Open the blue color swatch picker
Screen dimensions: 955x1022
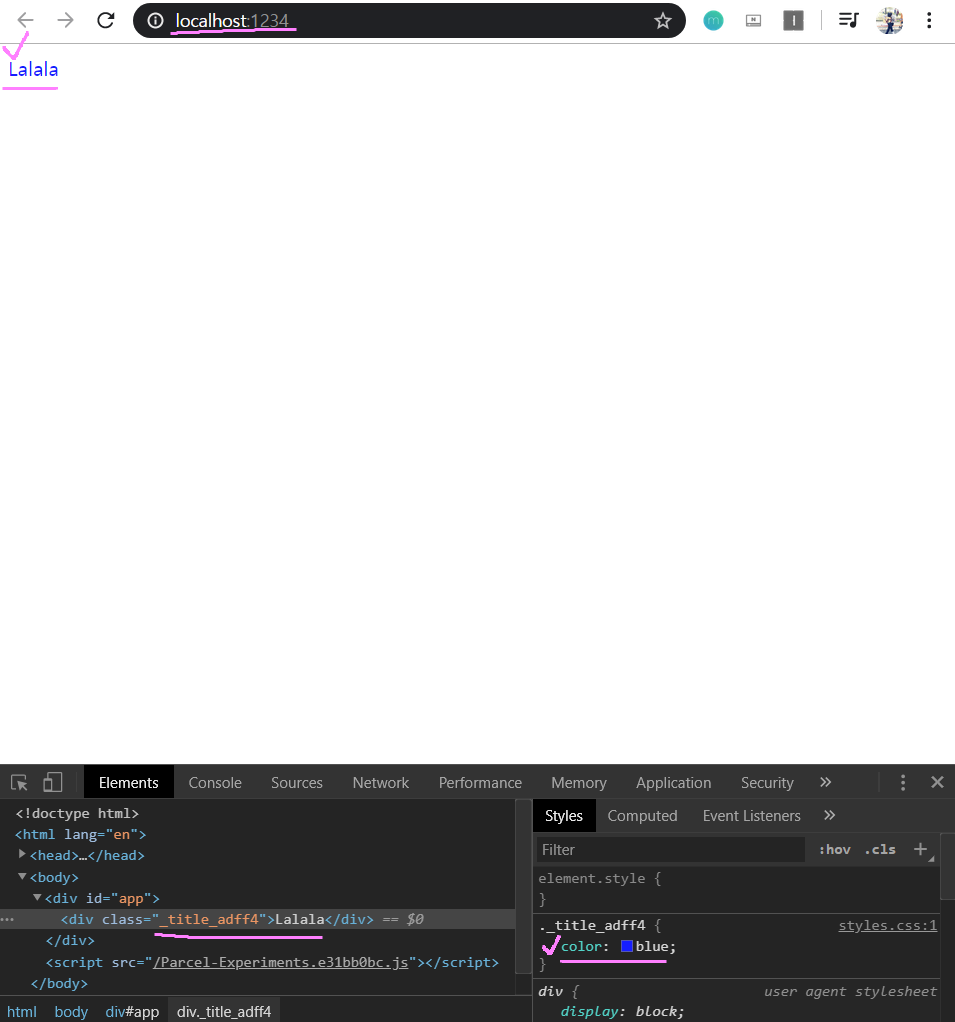click(627, 946)
